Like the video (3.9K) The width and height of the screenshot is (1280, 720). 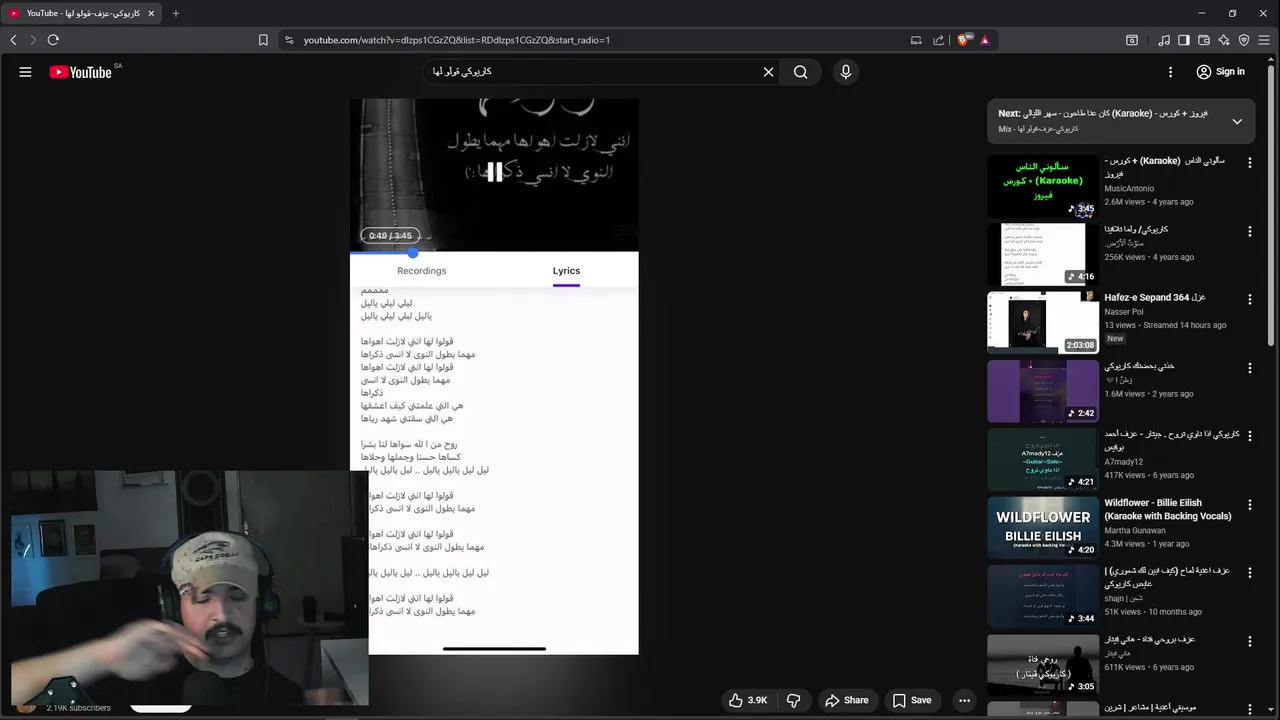tap(748, 700)
